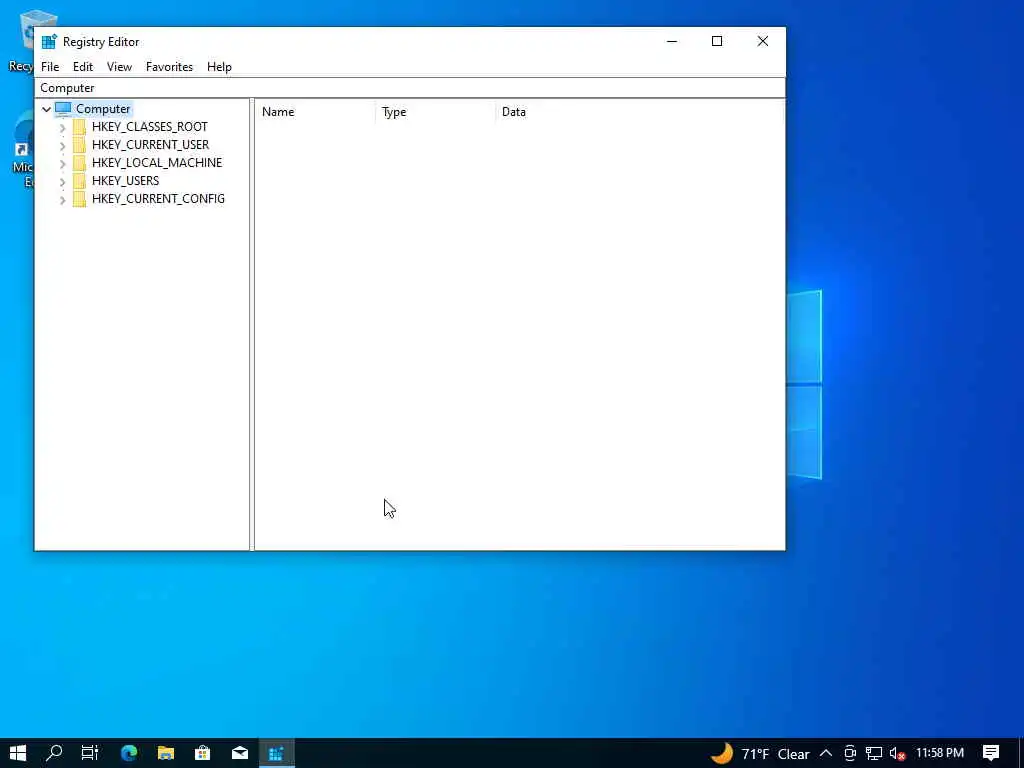Image resolution: width=1024 pixels, height=768 pixels.
Task: Click the Meet Now tray icon
Action: click(850, 754)
